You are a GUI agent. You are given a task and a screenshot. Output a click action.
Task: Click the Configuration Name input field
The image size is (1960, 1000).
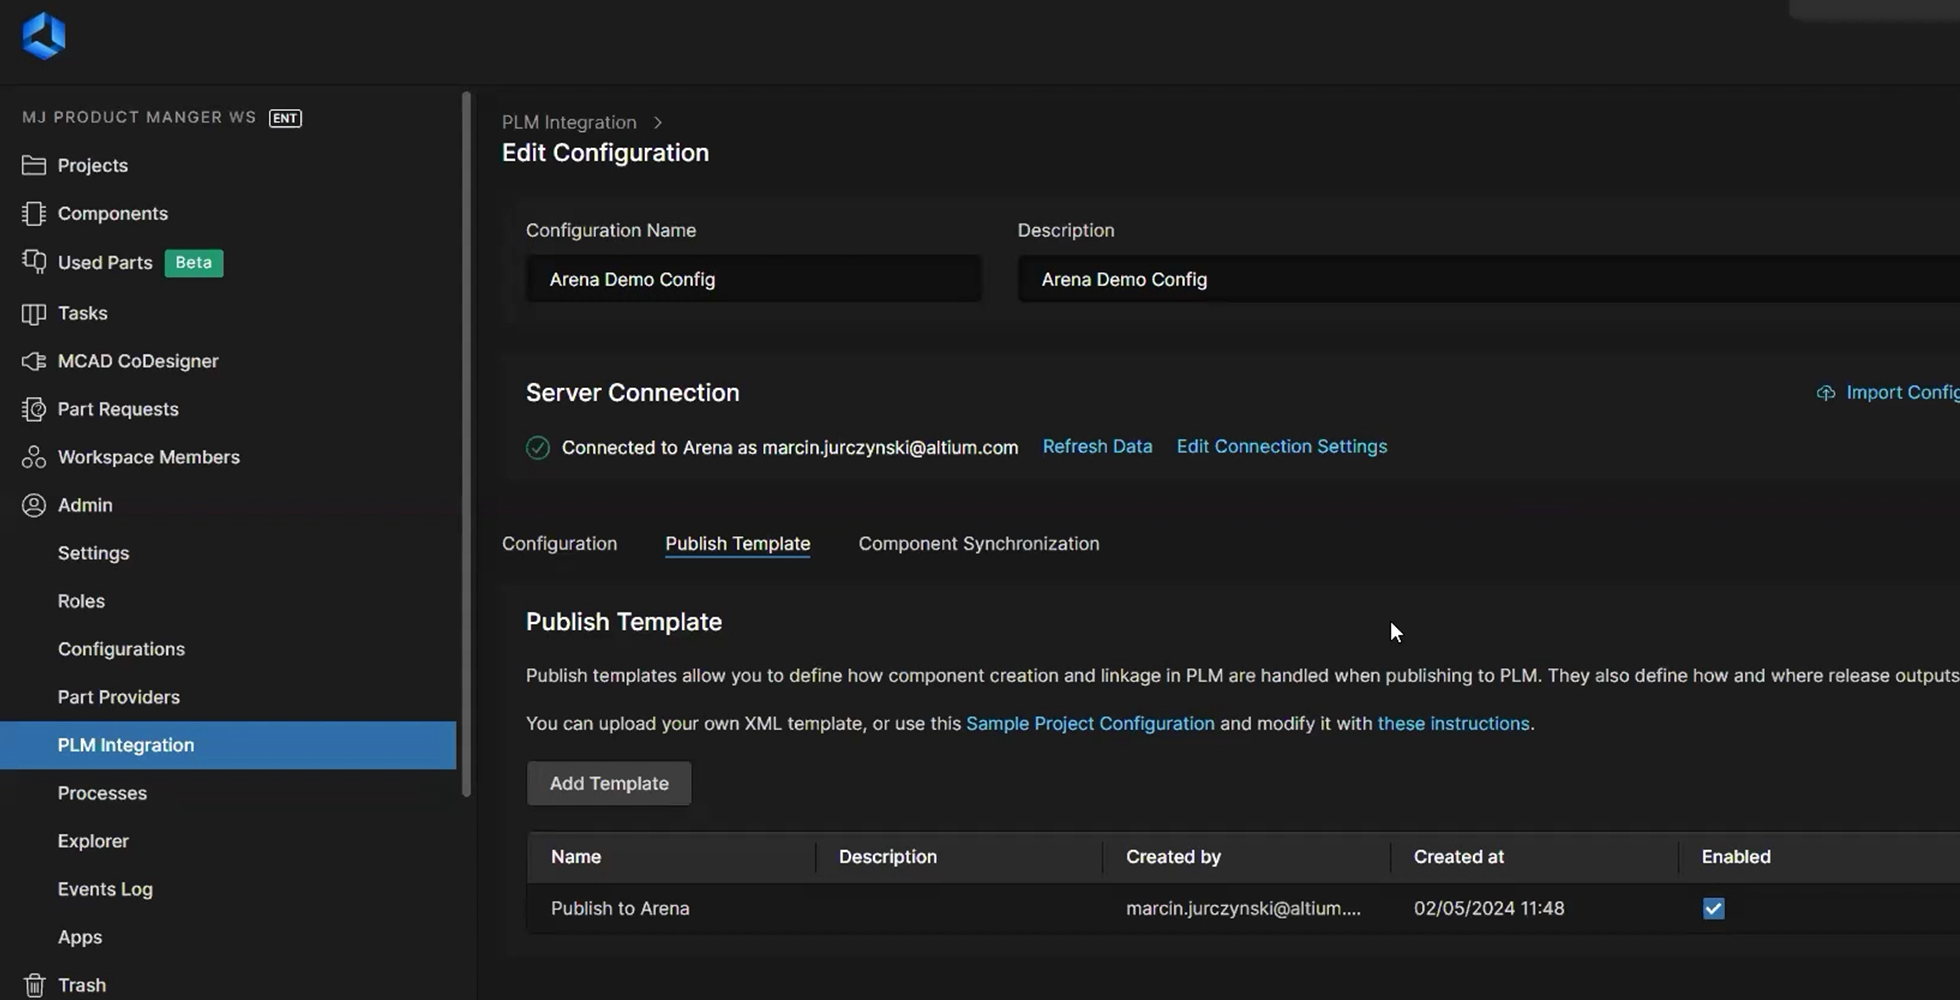(754, 279)
